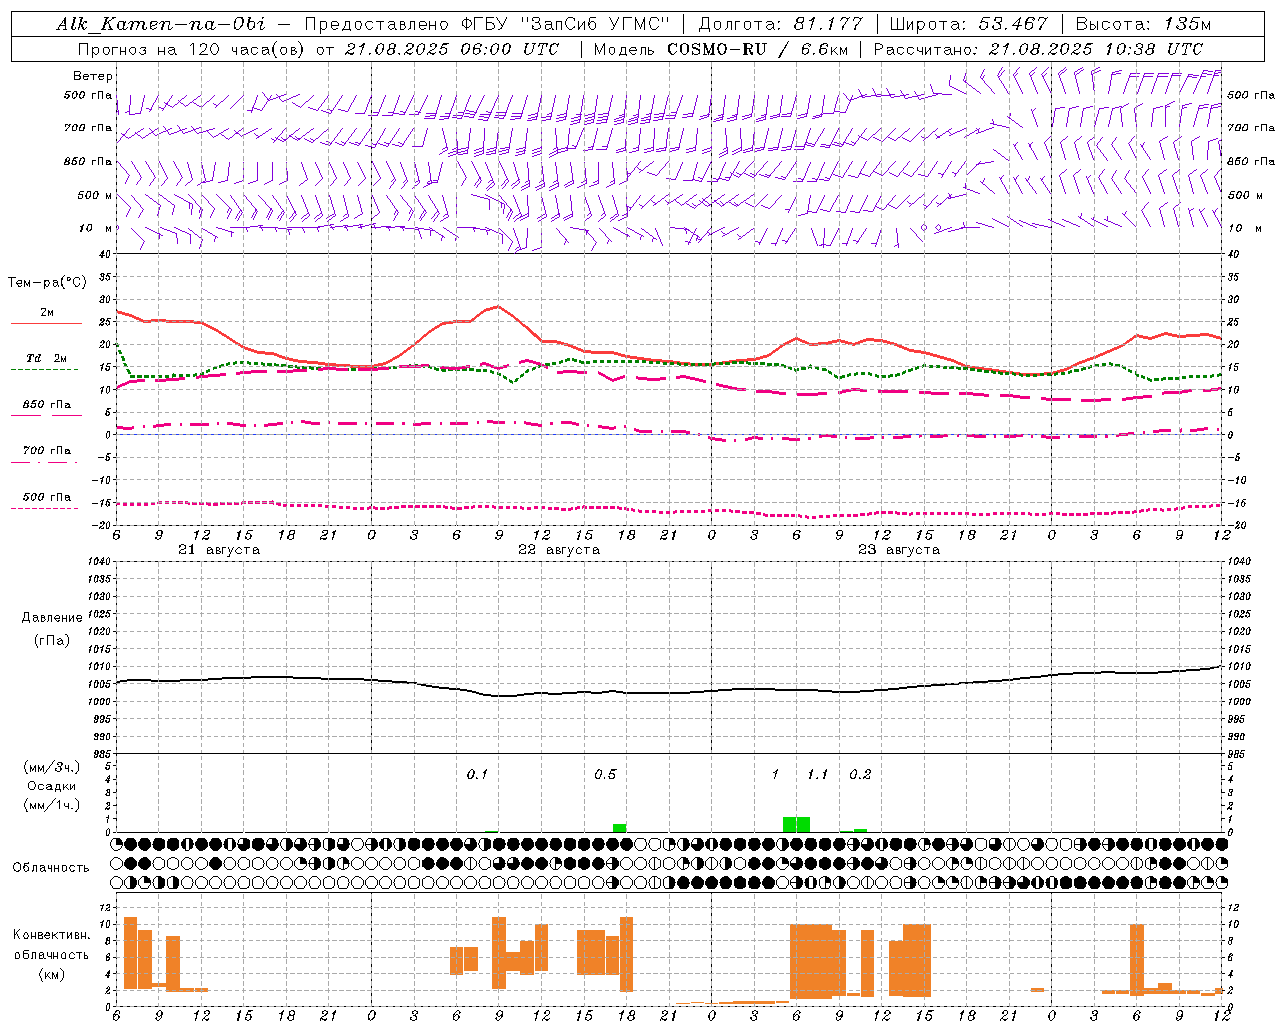Viewport: 1280px width, 1024px height.
Task: Click the precipitation amount 1.1
Action: point(818,775)
